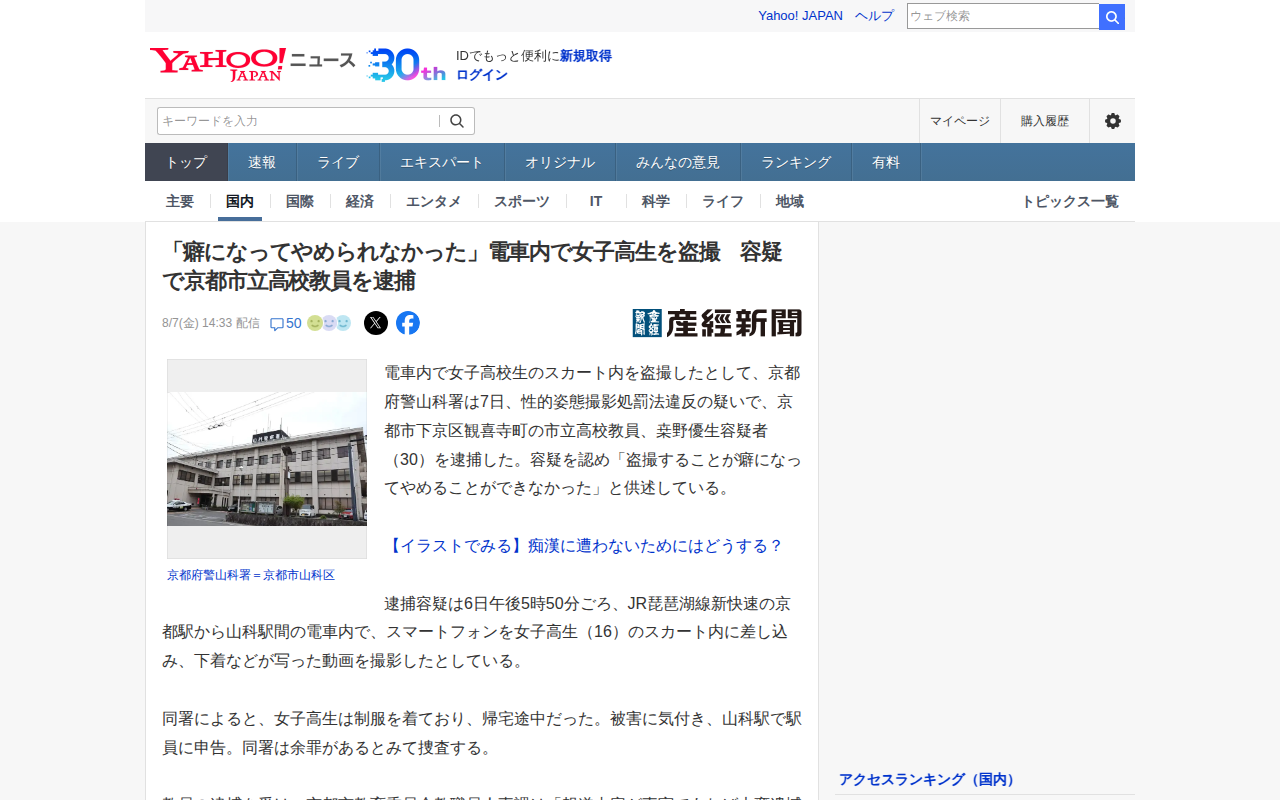The height and width of the screenshot is (800, 1280).
Task: Select the エキスパート tab
Action: point(442,162)
